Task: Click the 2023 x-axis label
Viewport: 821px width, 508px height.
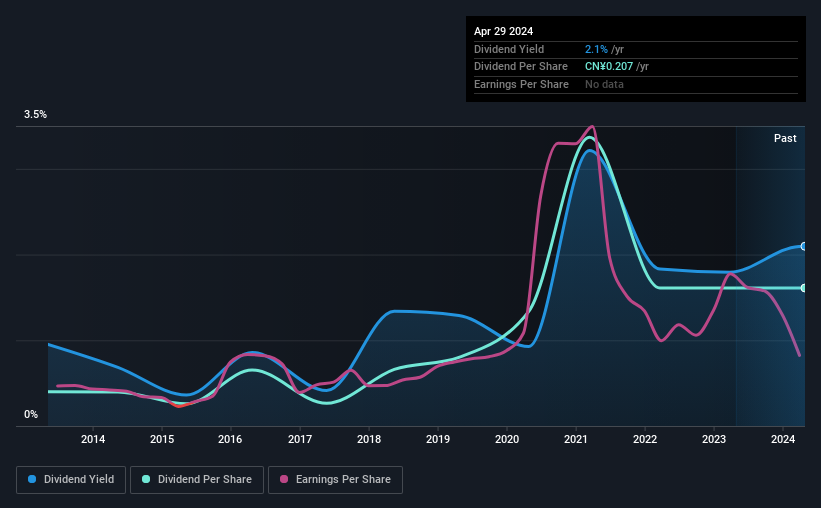Action: (714, 439)
